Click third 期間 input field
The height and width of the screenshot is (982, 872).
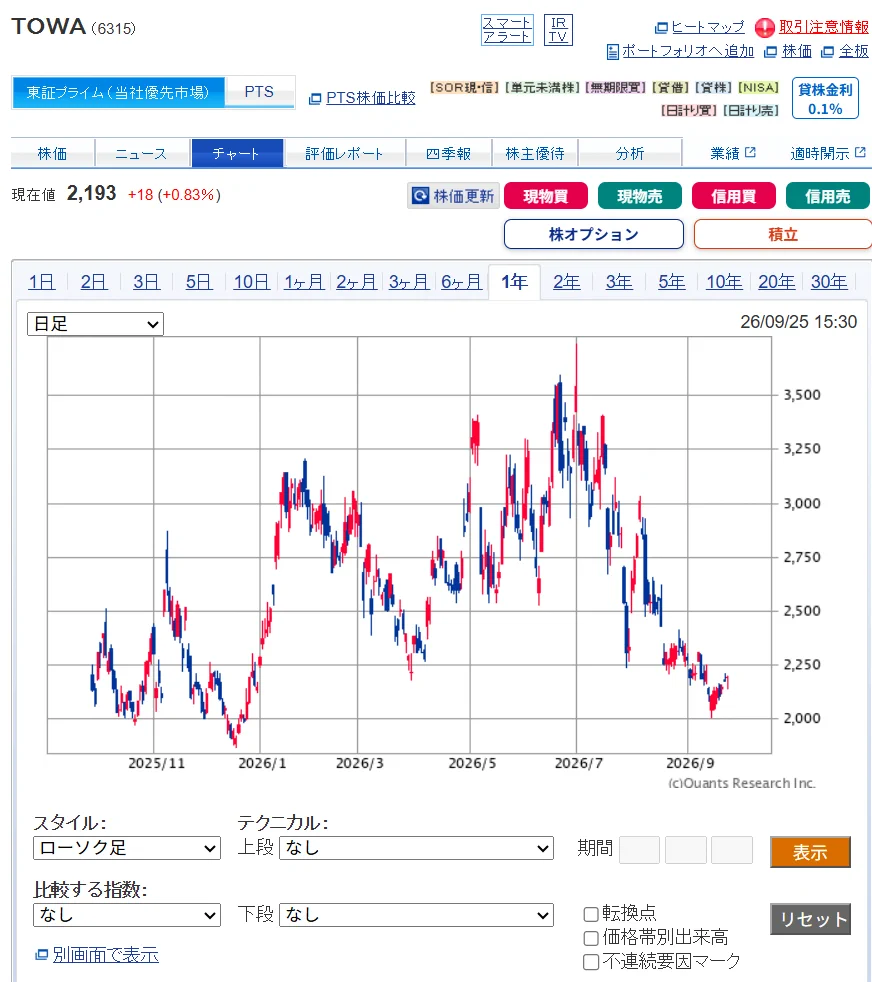click(732, 850)
